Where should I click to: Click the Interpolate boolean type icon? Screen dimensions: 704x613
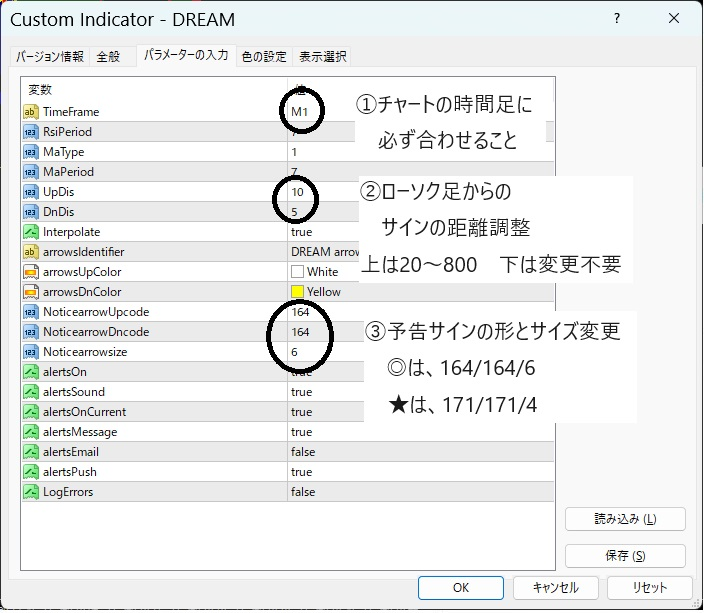pyautogui.click(x=31, y=232)
